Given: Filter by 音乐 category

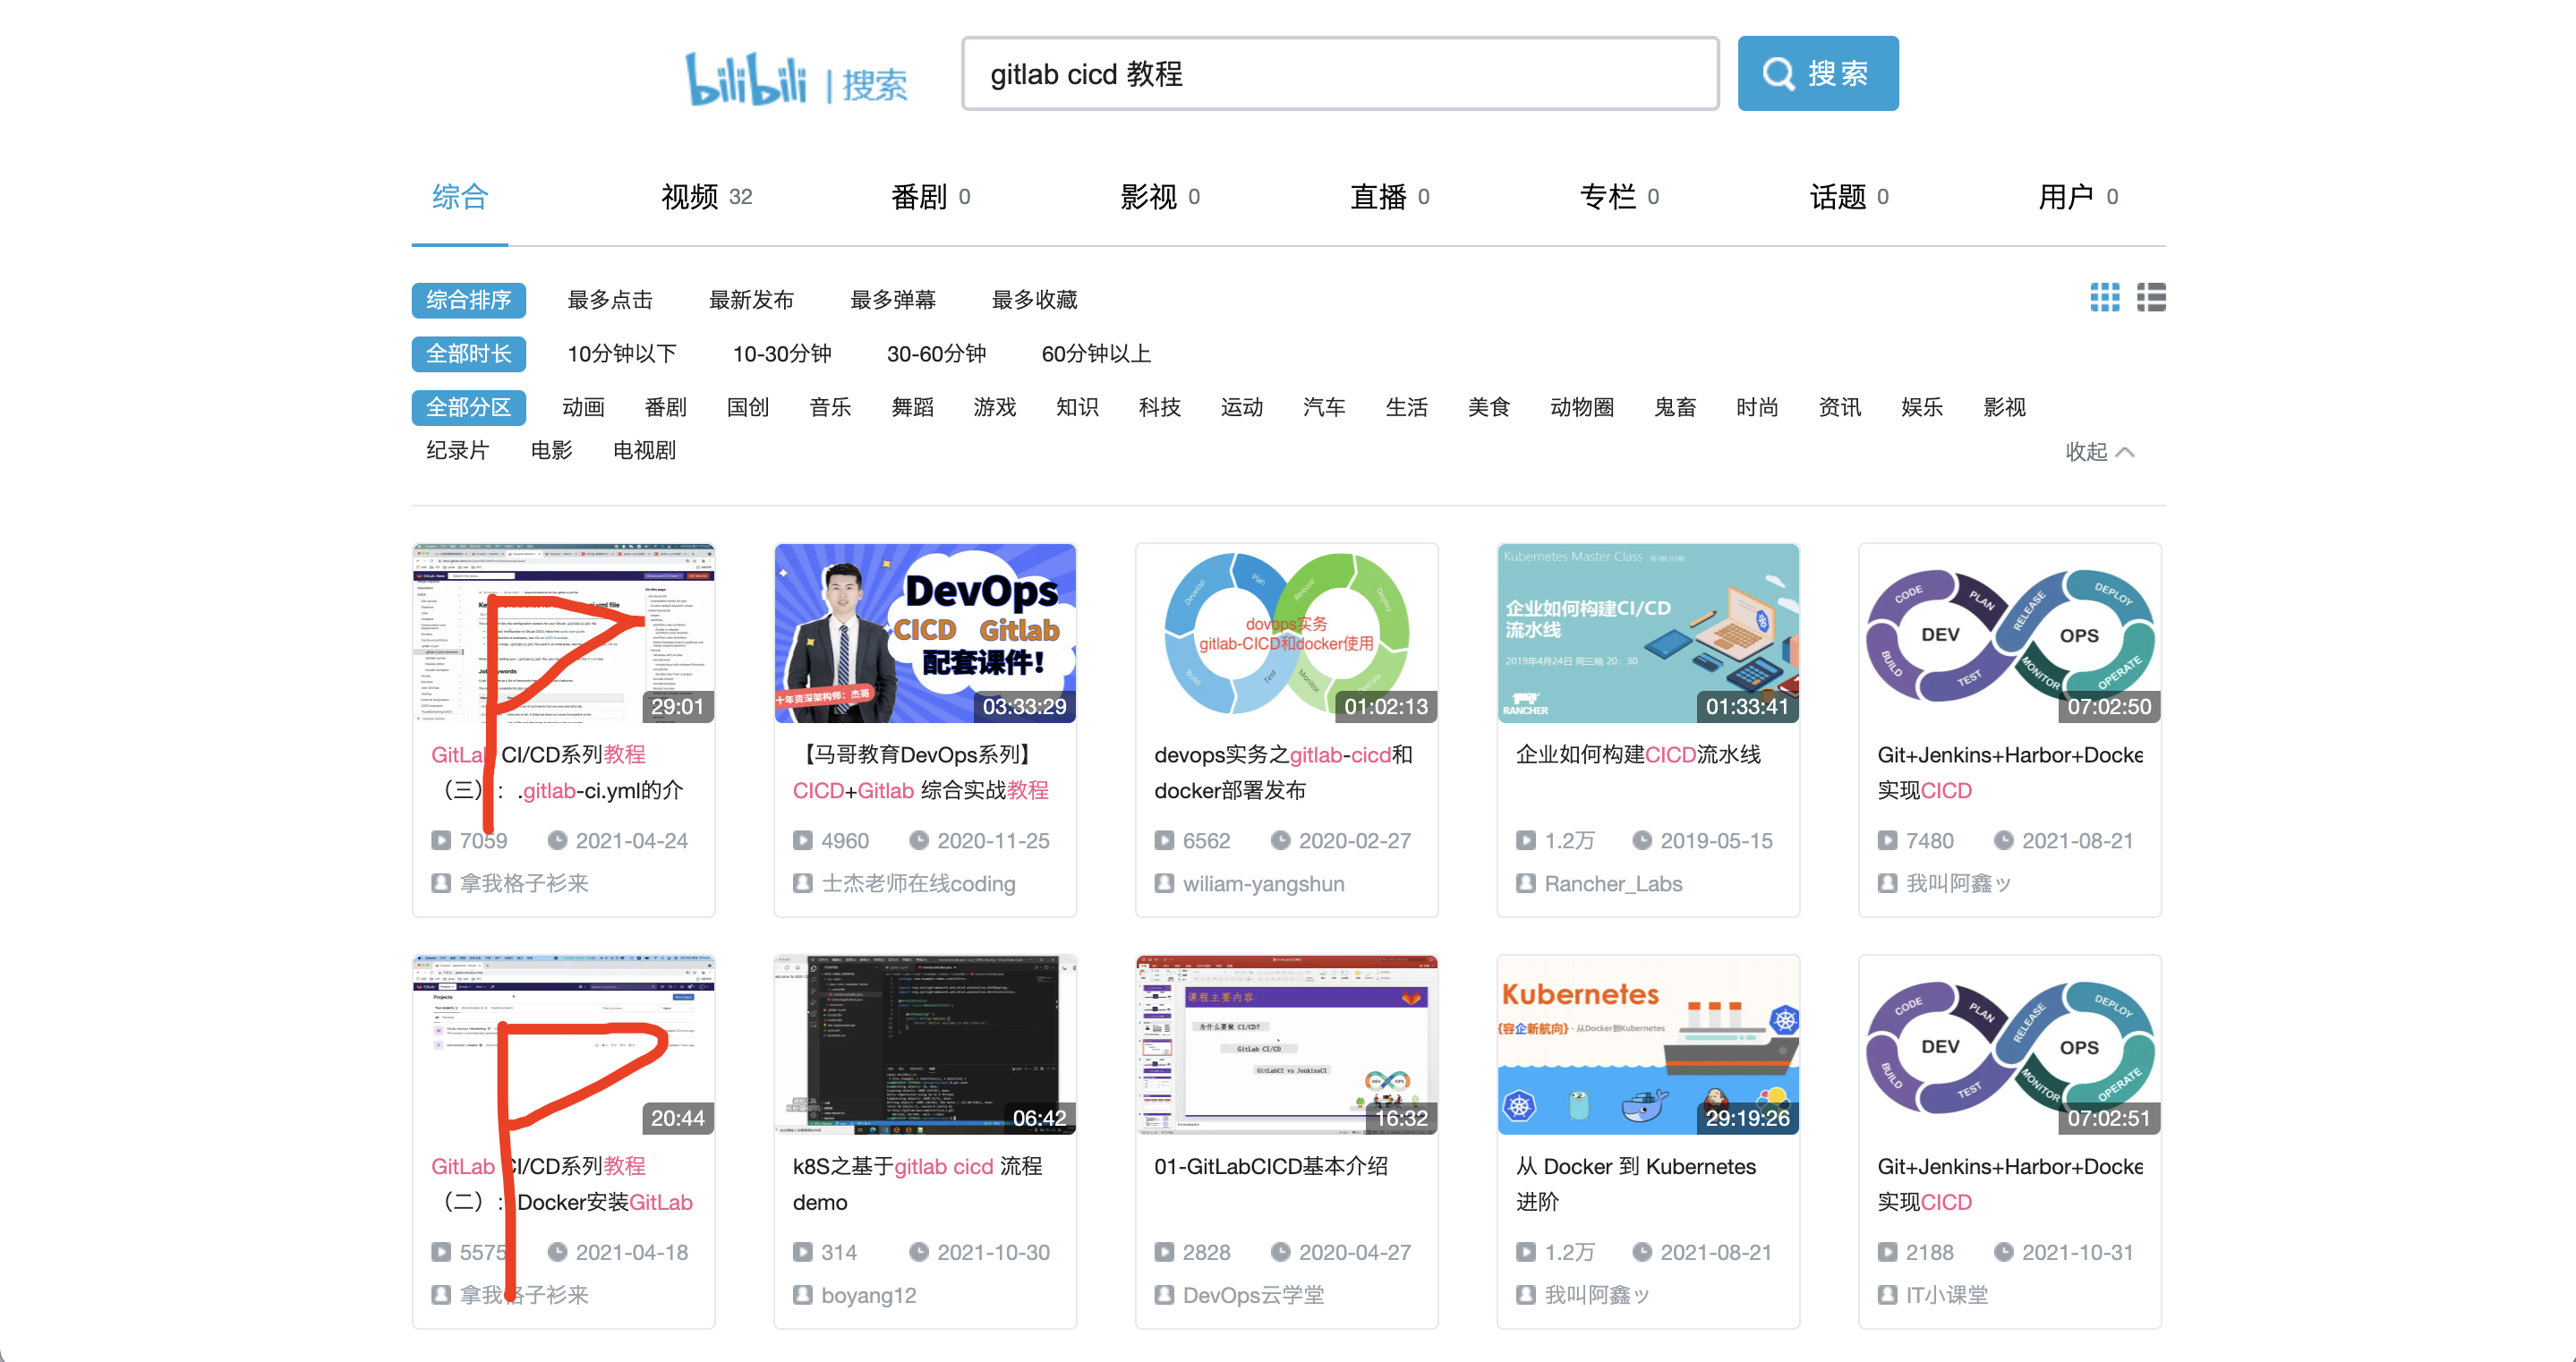Looking at the screenshot, I should [x=830, y=408].
